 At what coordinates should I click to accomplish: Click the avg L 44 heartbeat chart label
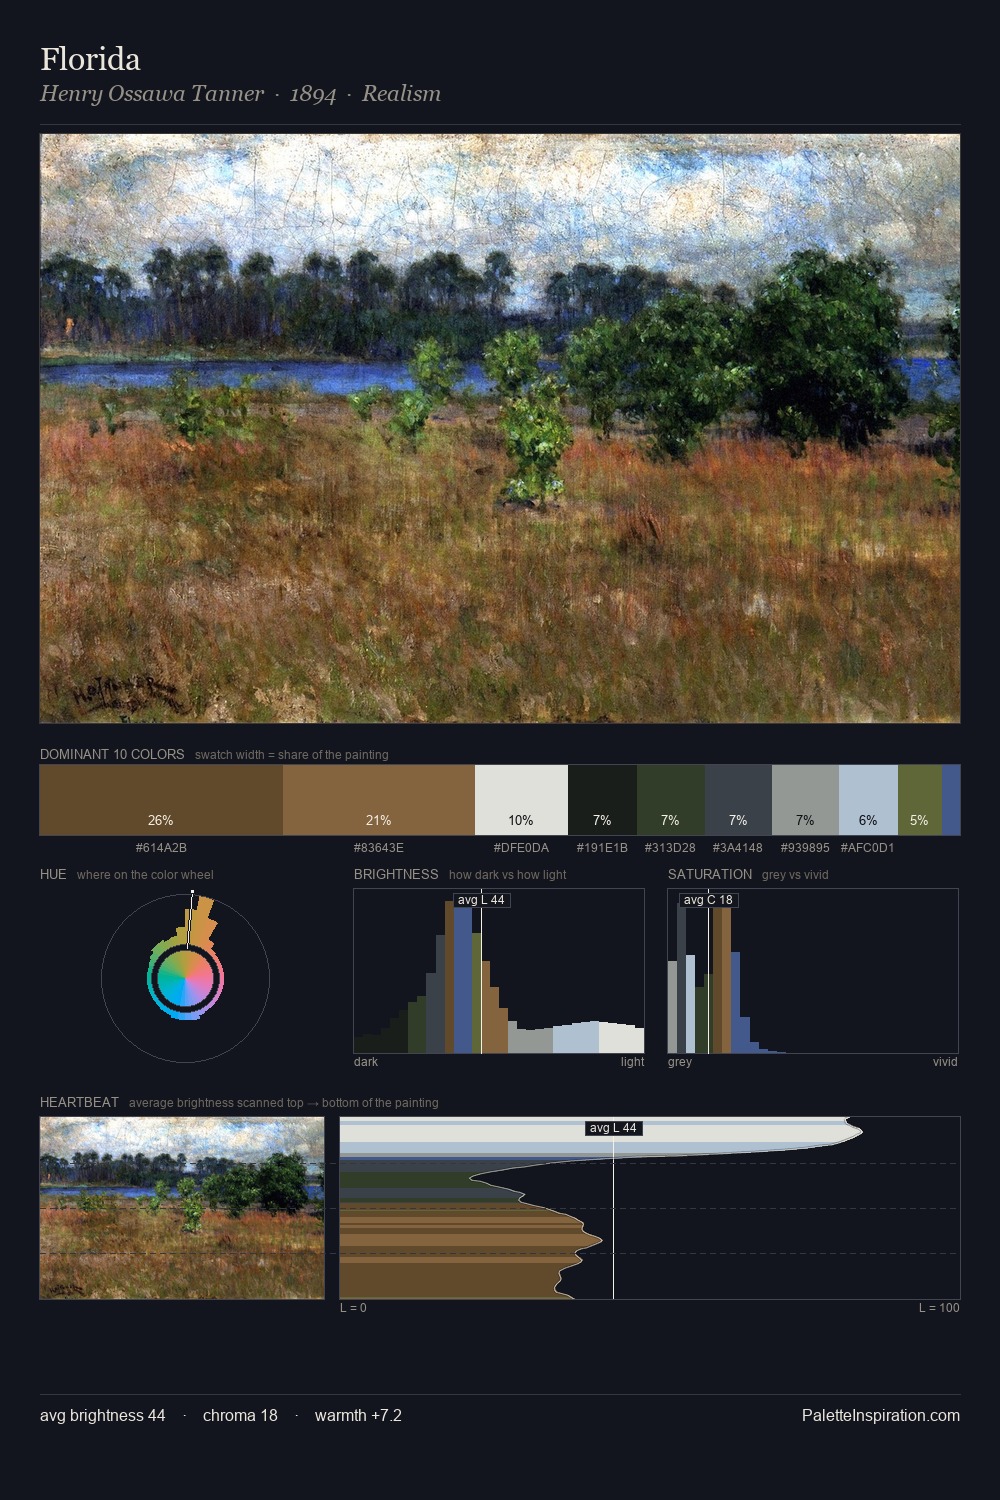tap(613, 1128)
